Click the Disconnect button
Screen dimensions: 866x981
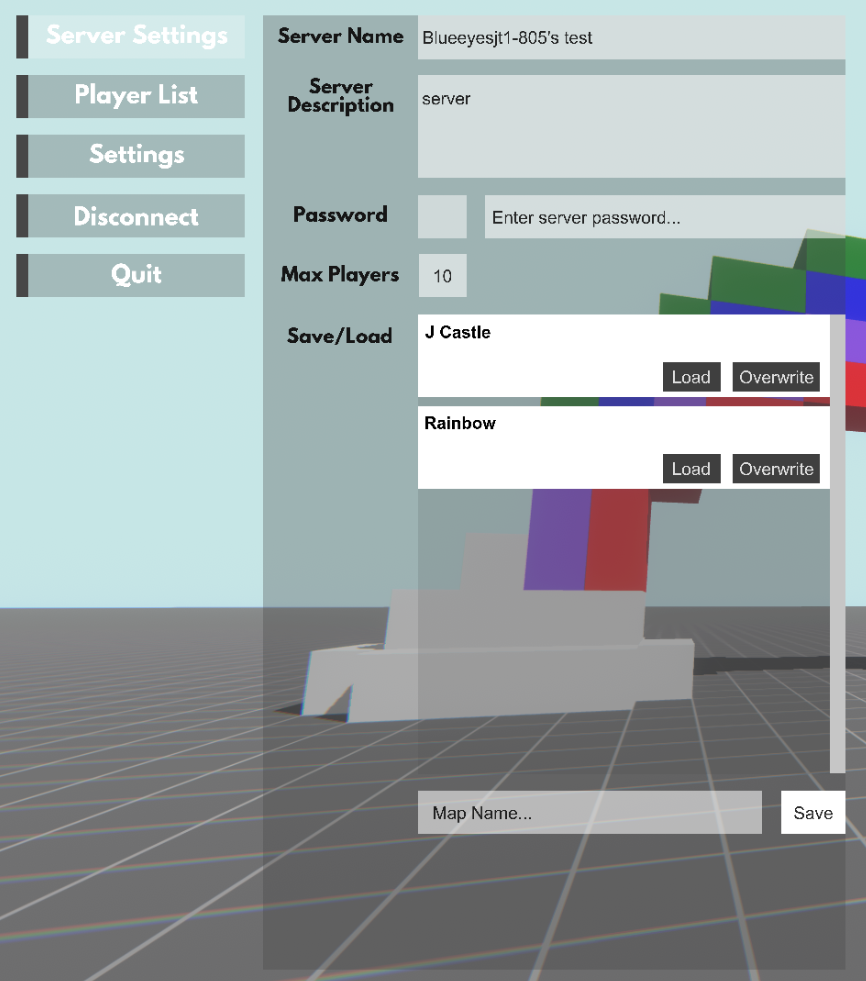130,215
